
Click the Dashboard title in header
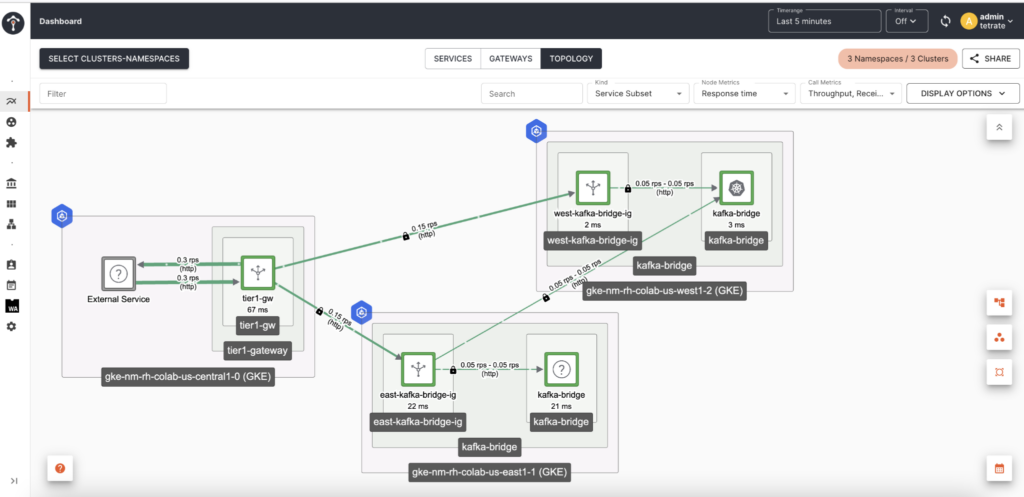click(x=61, y=21)
